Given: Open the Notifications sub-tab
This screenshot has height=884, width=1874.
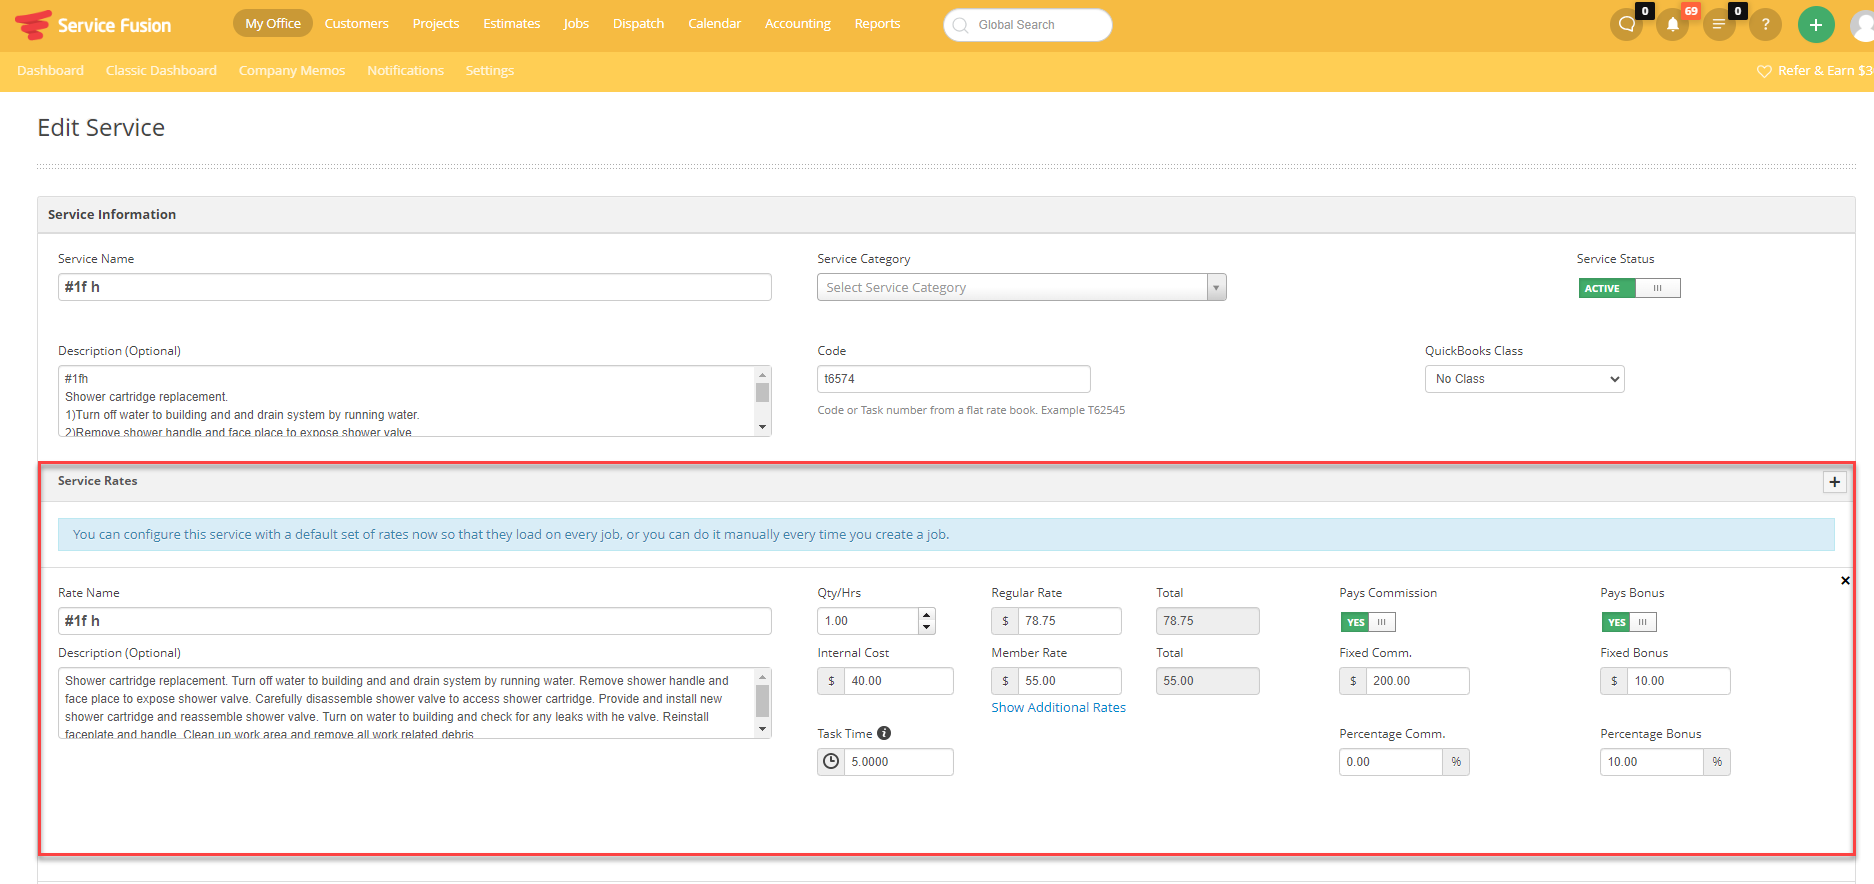Looking at the screenshot, I should (405, 71).
